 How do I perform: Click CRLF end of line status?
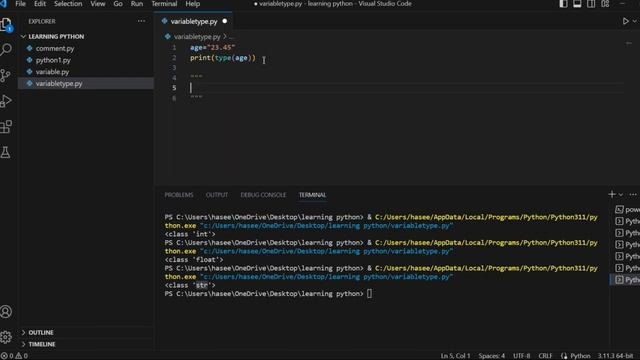point(545,356)
